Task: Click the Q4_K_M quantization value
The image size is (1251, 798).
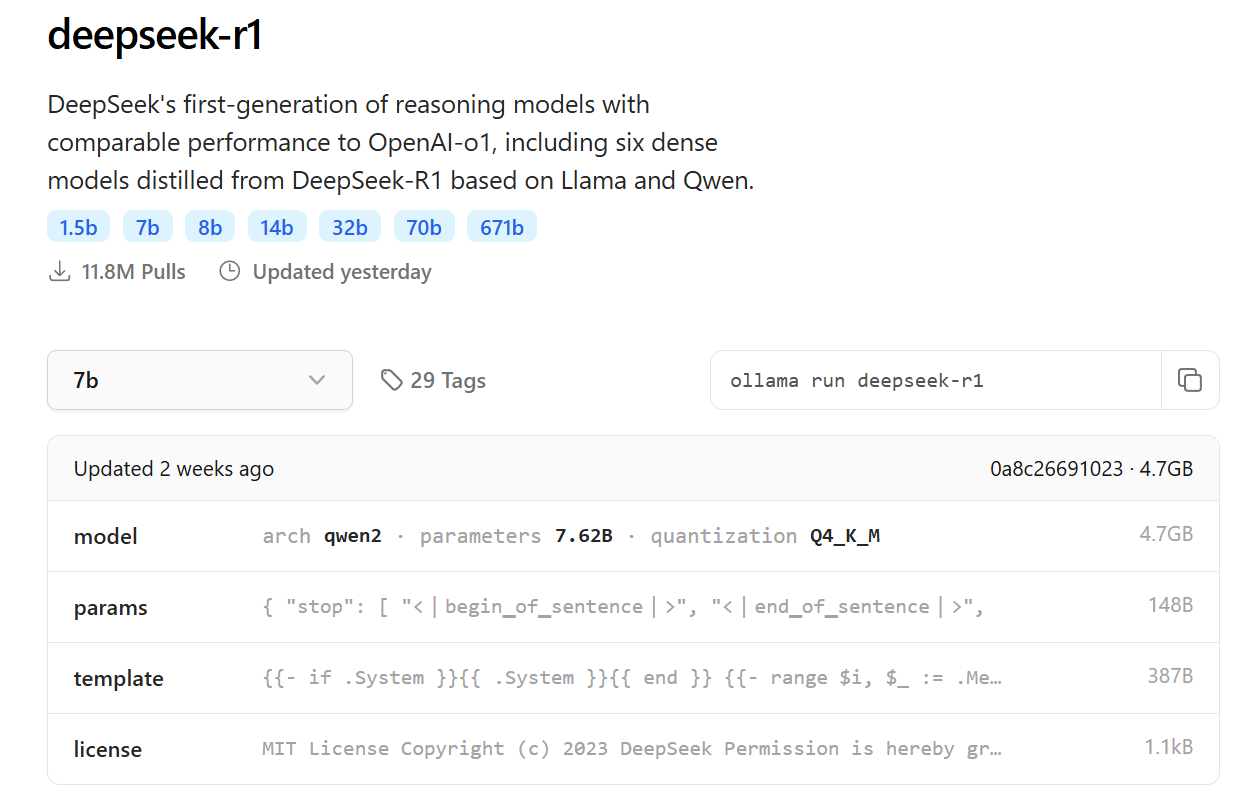Action: [x=845, y=536]
